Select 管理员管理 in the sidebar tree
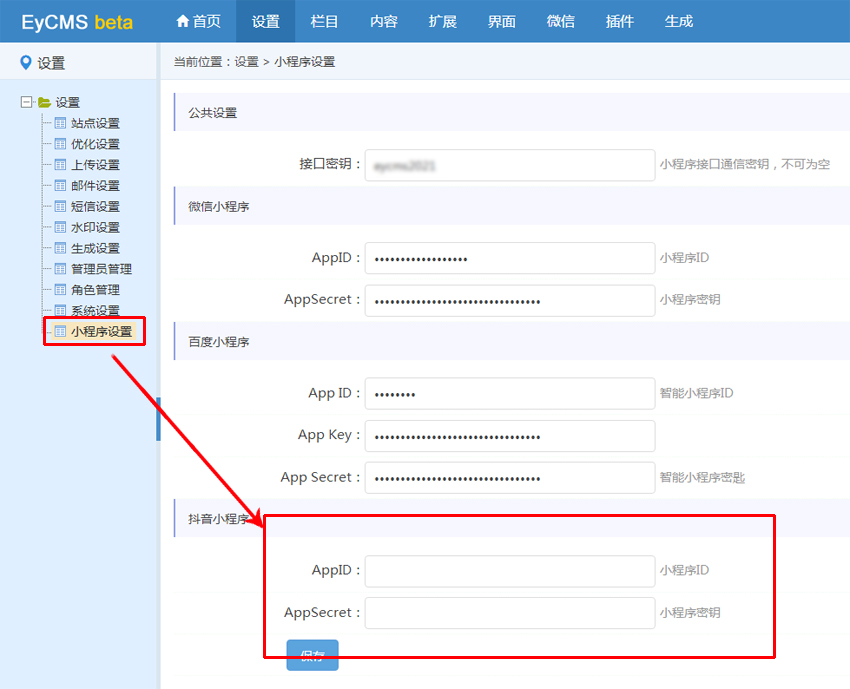Image resolution: width=850 pixels, height=689 pixels. click(101, 269)
